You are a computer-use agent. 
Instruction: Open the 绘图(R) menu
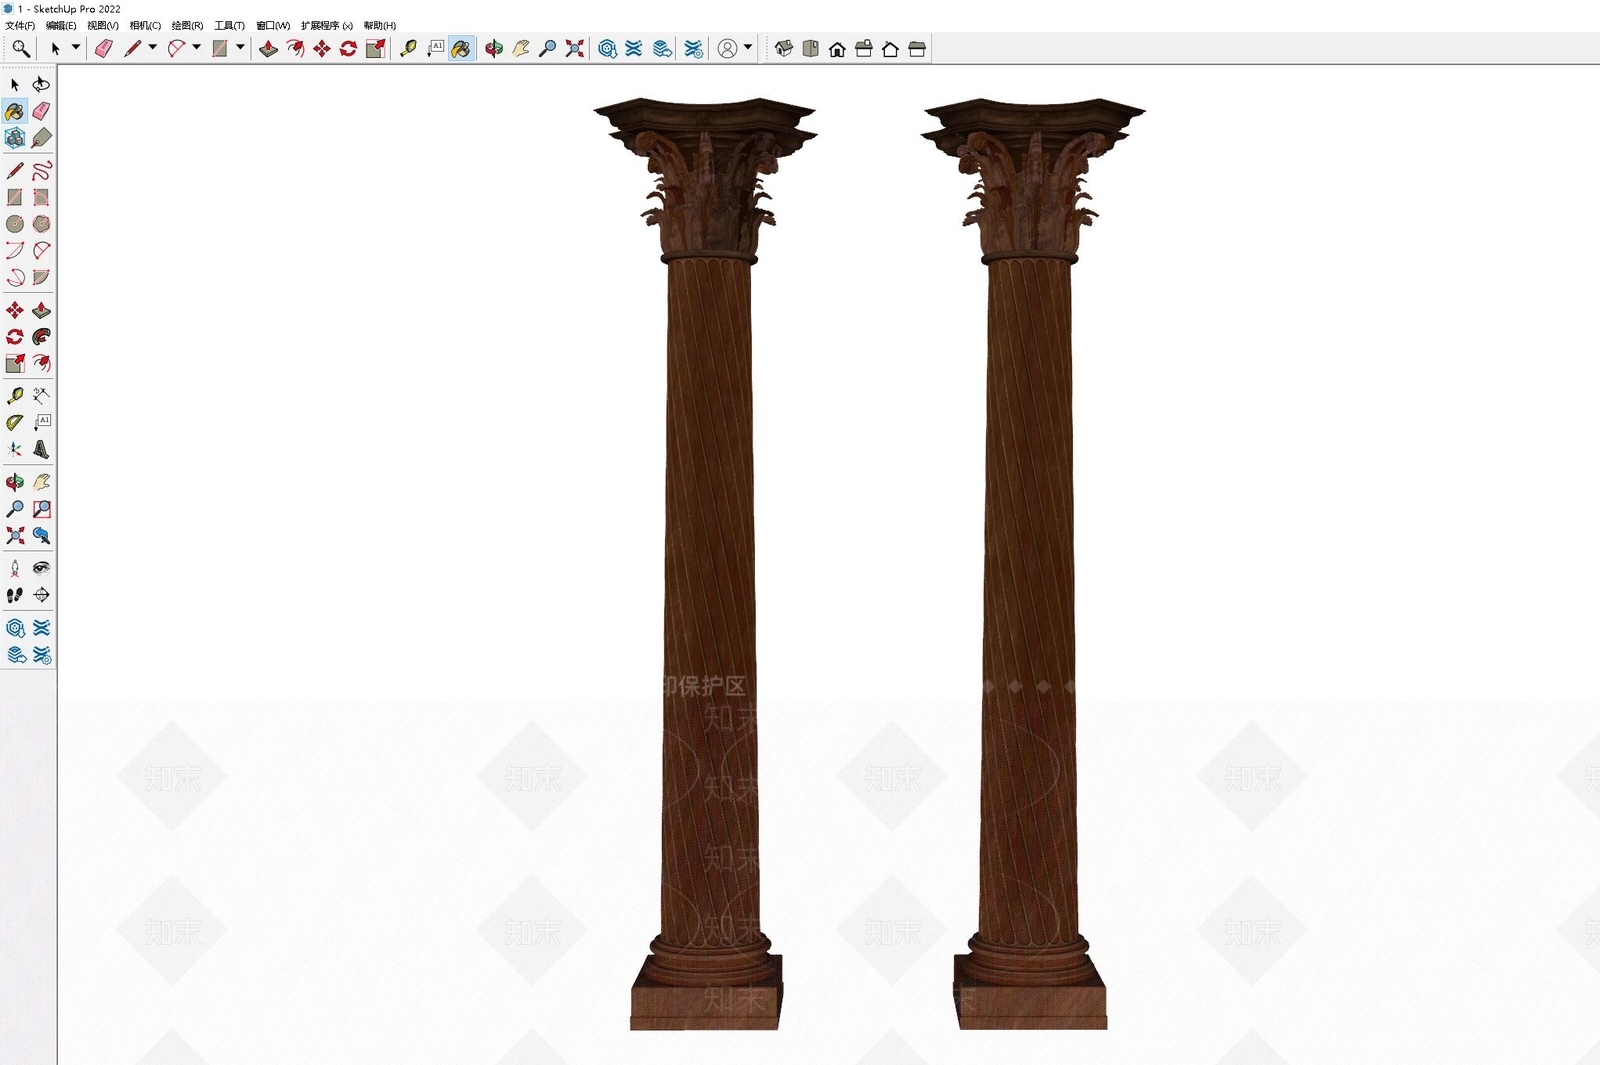pyautogui.click(x=187, y=26)
